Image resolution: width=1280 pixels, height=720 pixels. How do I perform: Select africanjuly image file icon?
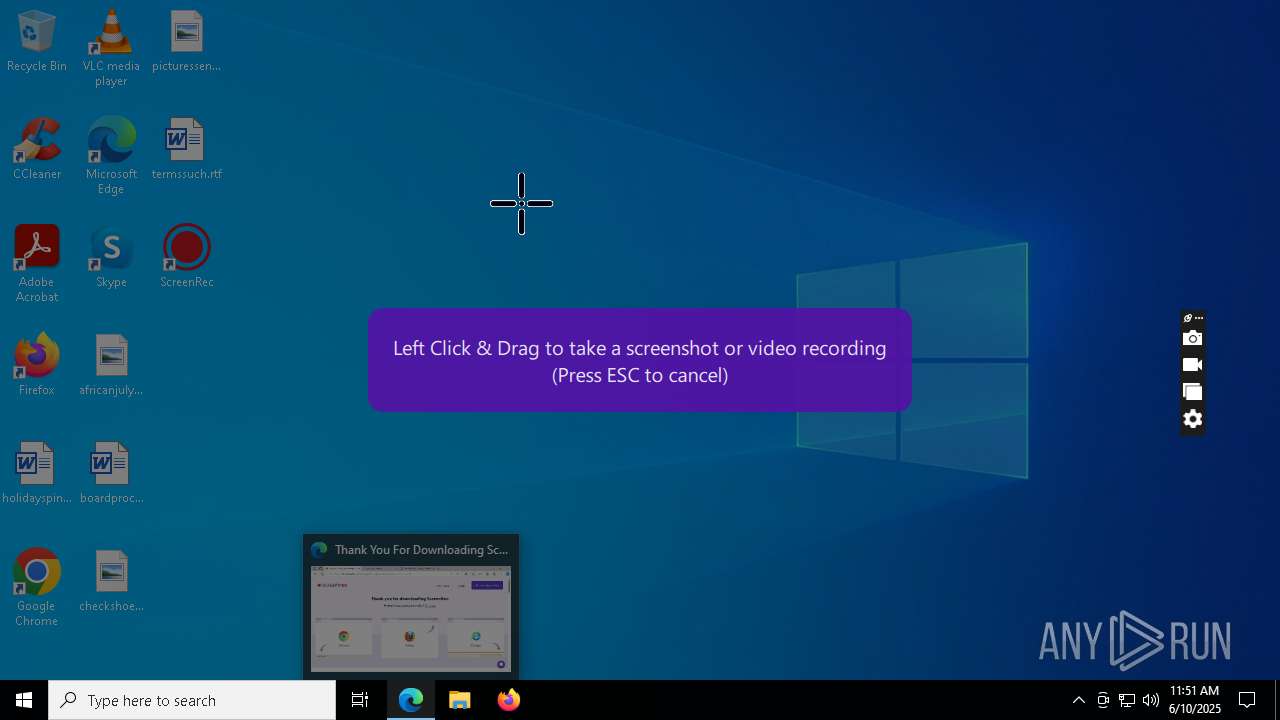tap(111, 366)
